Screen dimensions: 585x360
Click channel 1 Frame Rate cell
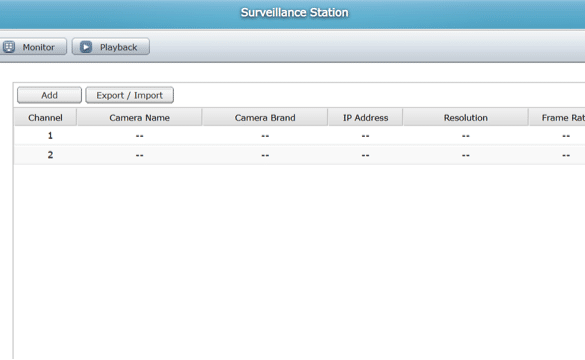(x=557, y=135)
